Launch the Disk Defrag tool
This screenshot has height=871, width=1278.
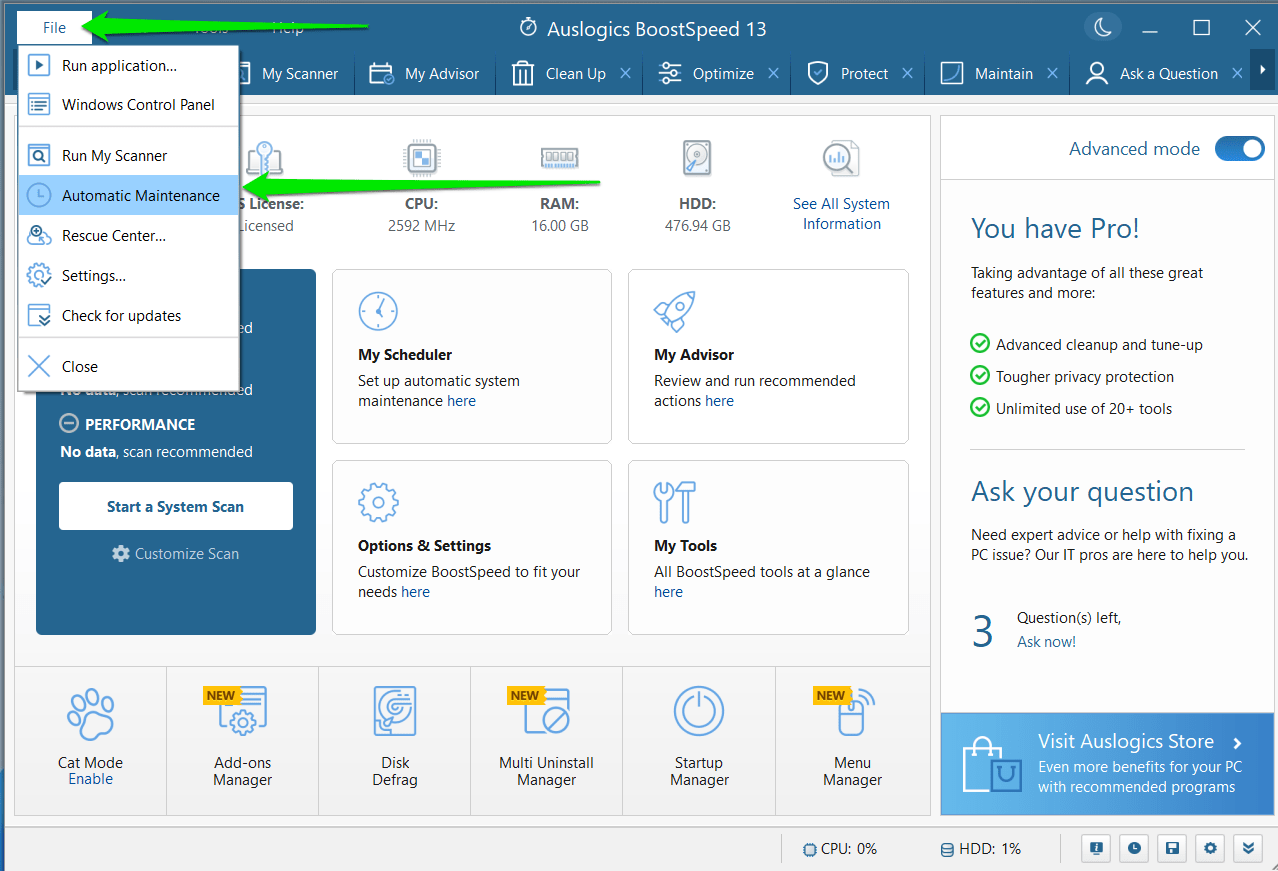click(x=395, y=741)
